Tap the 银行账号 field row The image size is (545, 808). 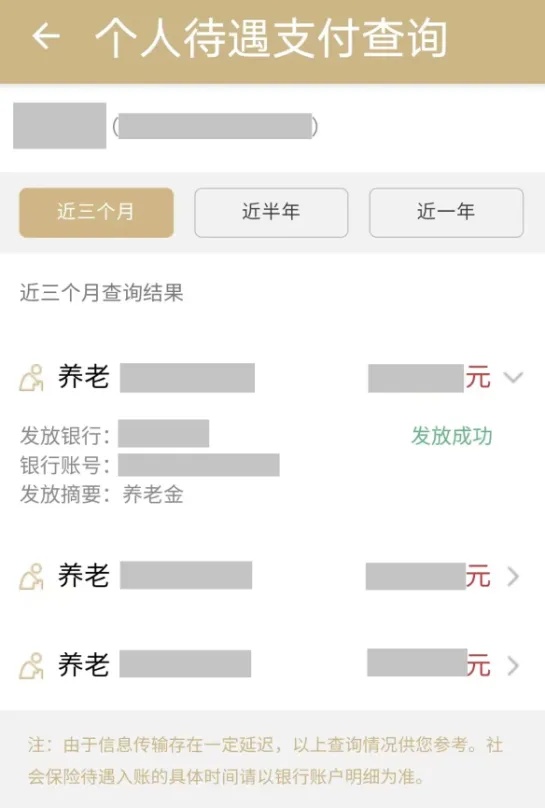149,465
